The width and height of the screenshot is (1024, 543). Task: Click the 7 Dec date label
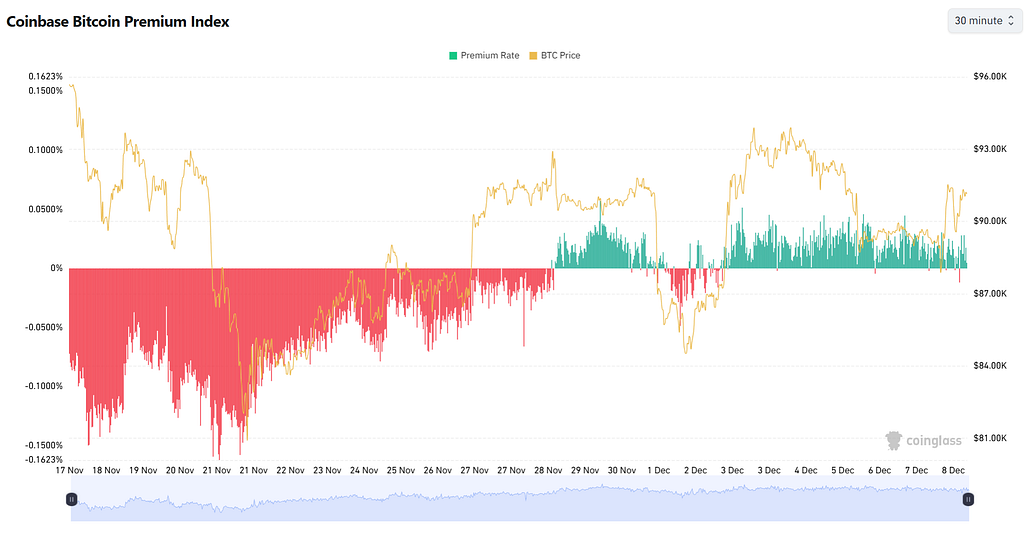tap(916, 470)
